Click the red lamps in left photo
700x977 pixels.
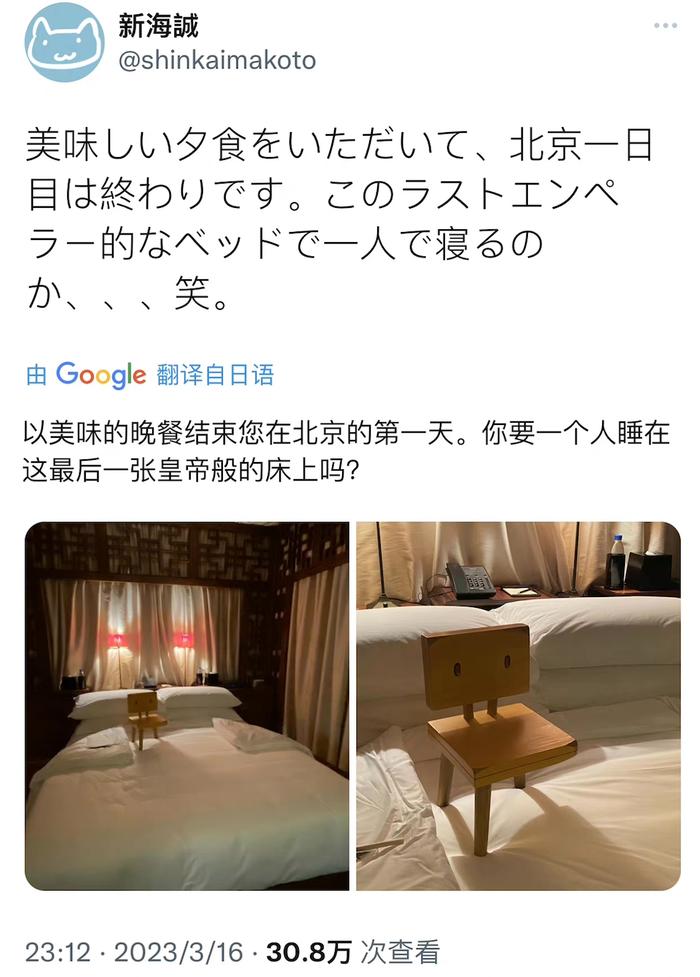pyautogui.click(x=150, y=641)
